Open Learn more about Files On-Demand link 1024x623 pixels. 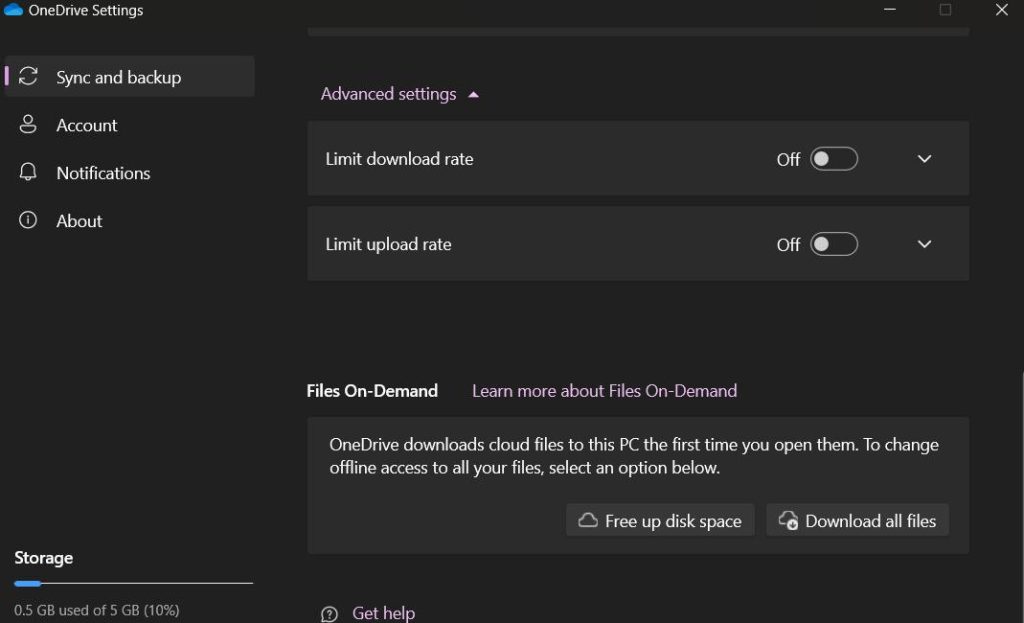(x=604, y=391)
